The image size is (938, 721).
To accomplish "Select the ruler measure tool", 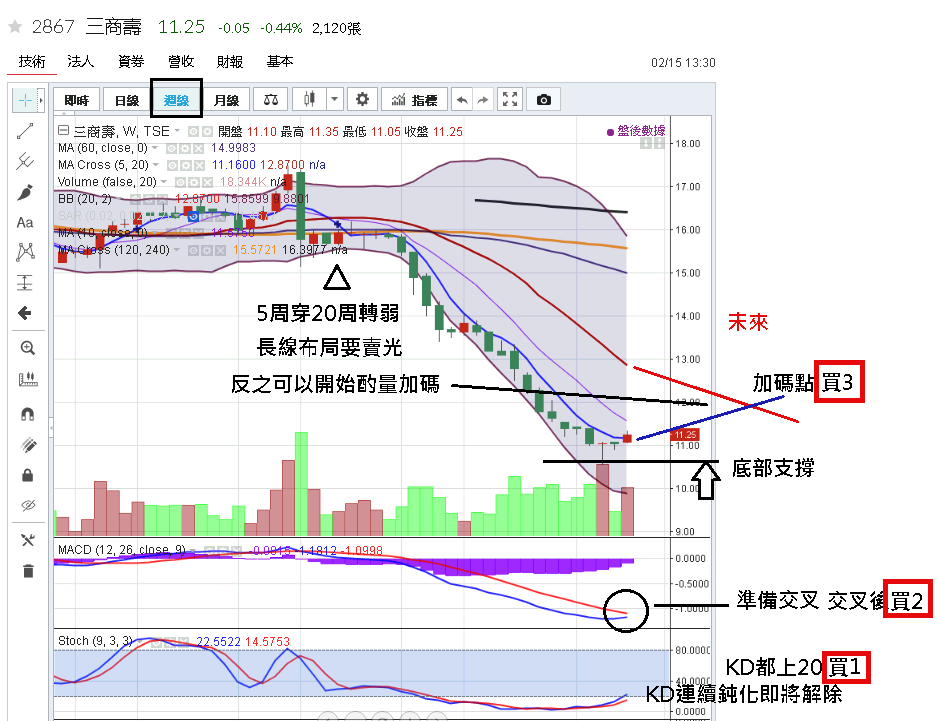I will (28, 379).
